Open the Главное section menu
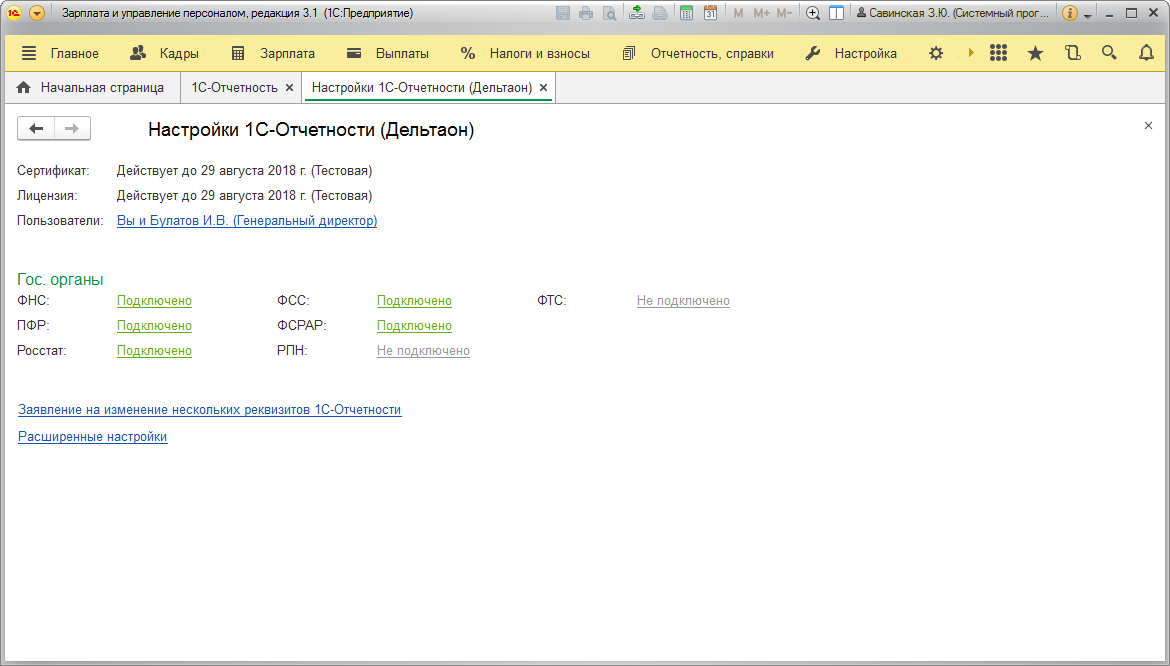Image resolution: width=1170 pixels, height=666 pixels. pyautogui.click(x=60, y=53)
